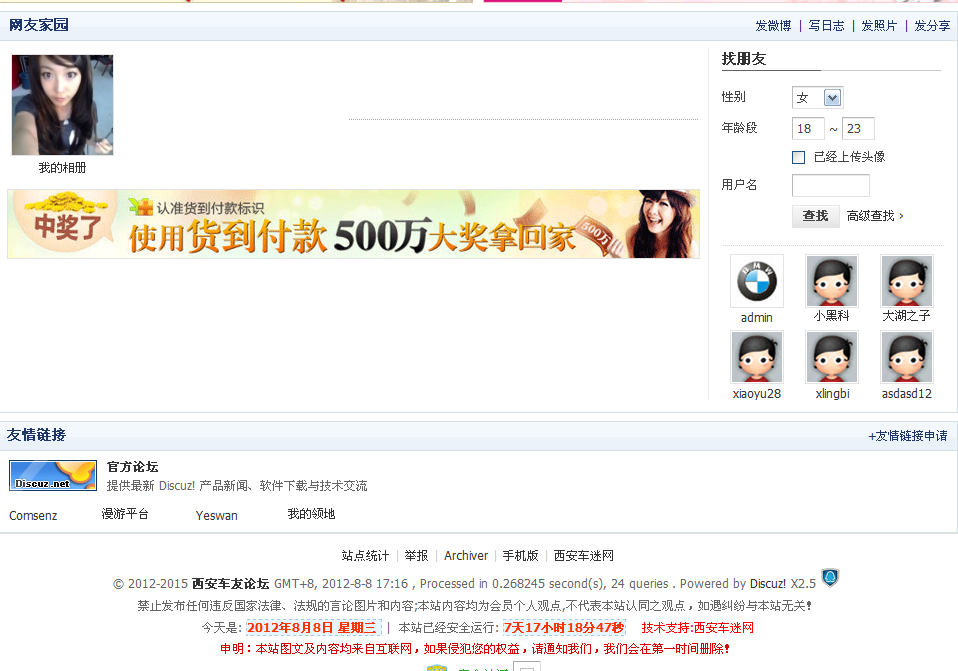Screen dimensions: 958x671
Task: Open 我的领地 friend link
Action: (311, 514)
